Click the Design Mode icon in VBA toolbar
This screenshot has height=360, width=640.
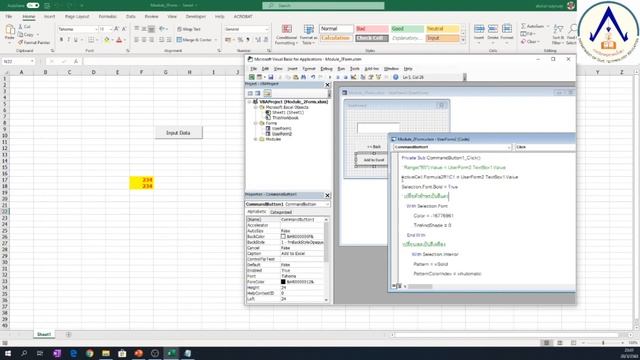[353, 77]
